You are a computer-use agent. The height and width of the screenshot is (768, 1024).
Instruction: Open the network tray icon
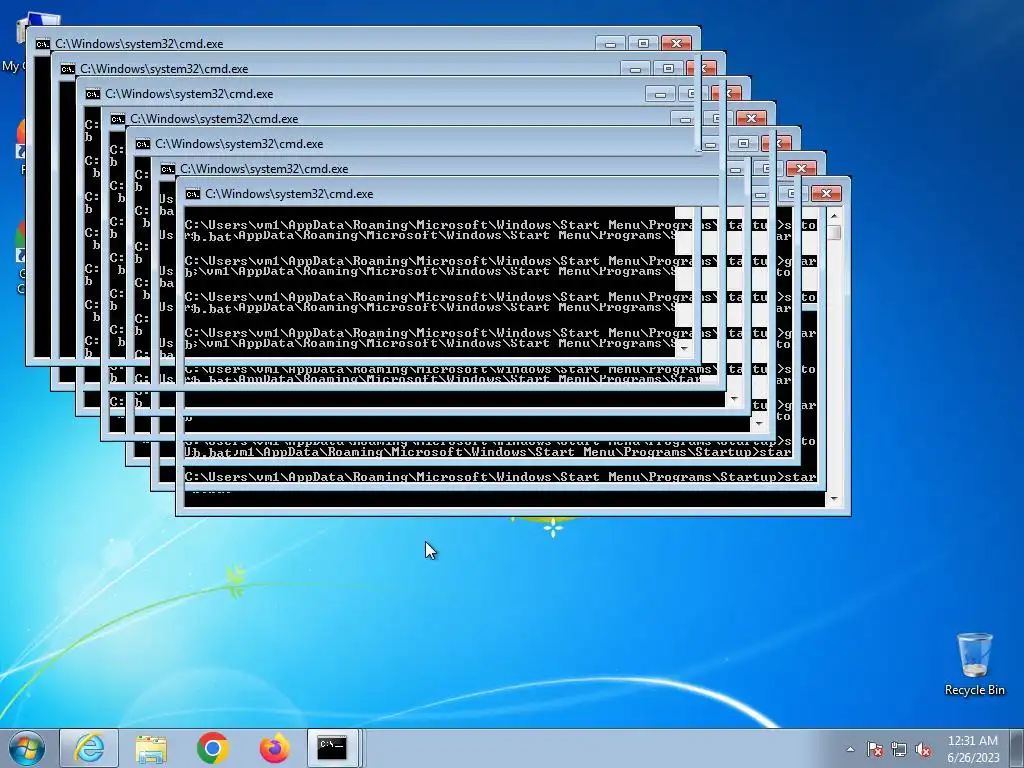[x=899, y=749]
